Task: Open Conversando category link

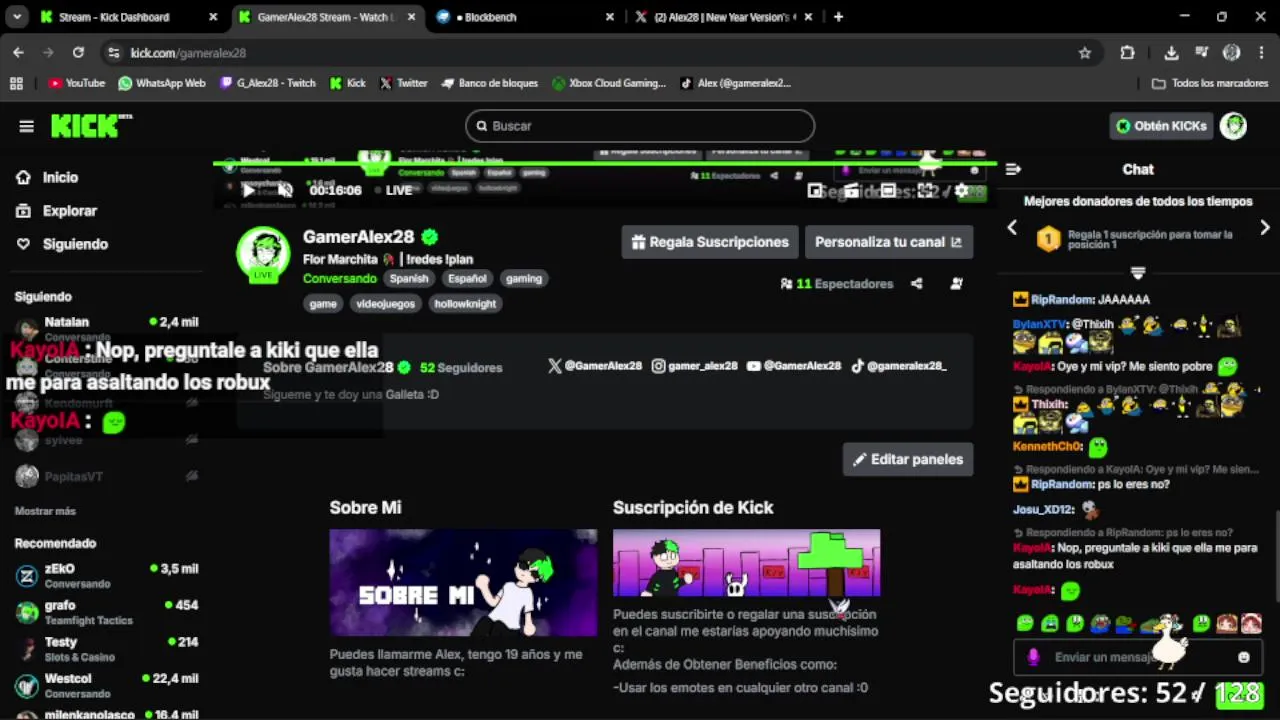Action: click(340, 279)
